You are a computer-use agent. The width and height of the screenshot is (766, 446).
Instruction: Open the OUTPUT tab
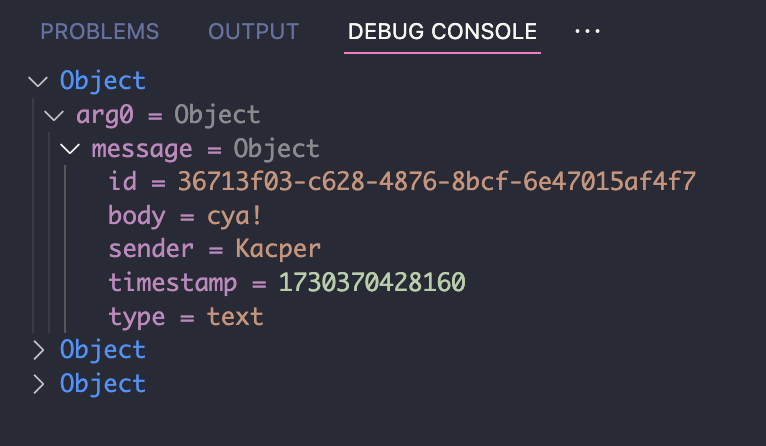click(x=253, y=31)
